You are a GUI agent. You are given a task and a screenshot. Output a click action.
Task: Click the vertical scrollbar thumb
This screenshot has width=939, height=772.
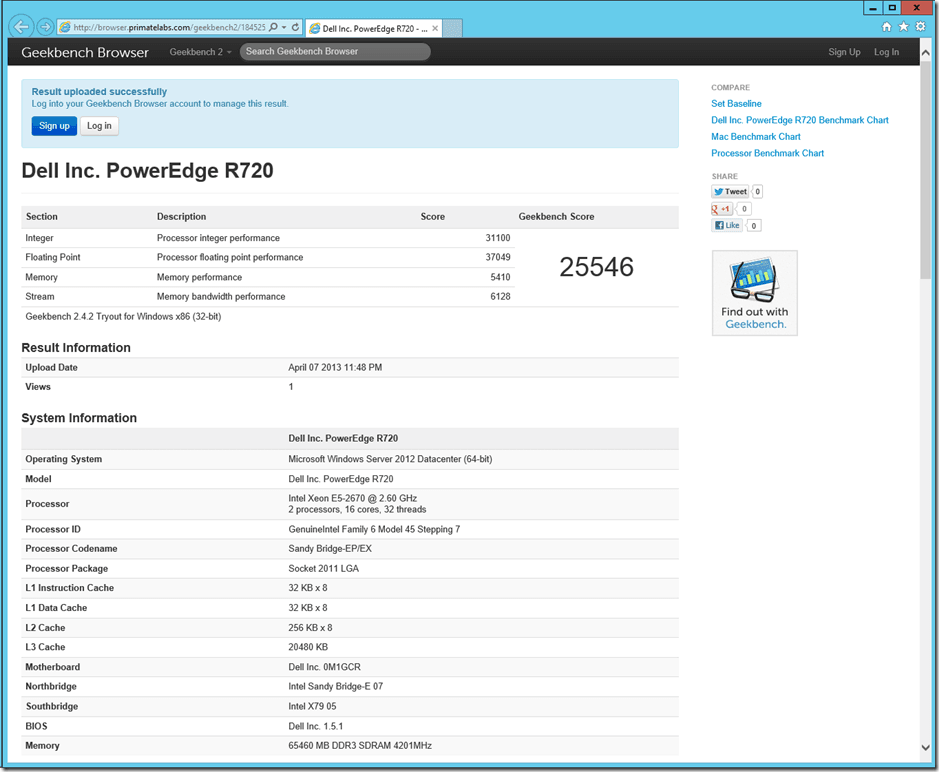tap(925, 169)
